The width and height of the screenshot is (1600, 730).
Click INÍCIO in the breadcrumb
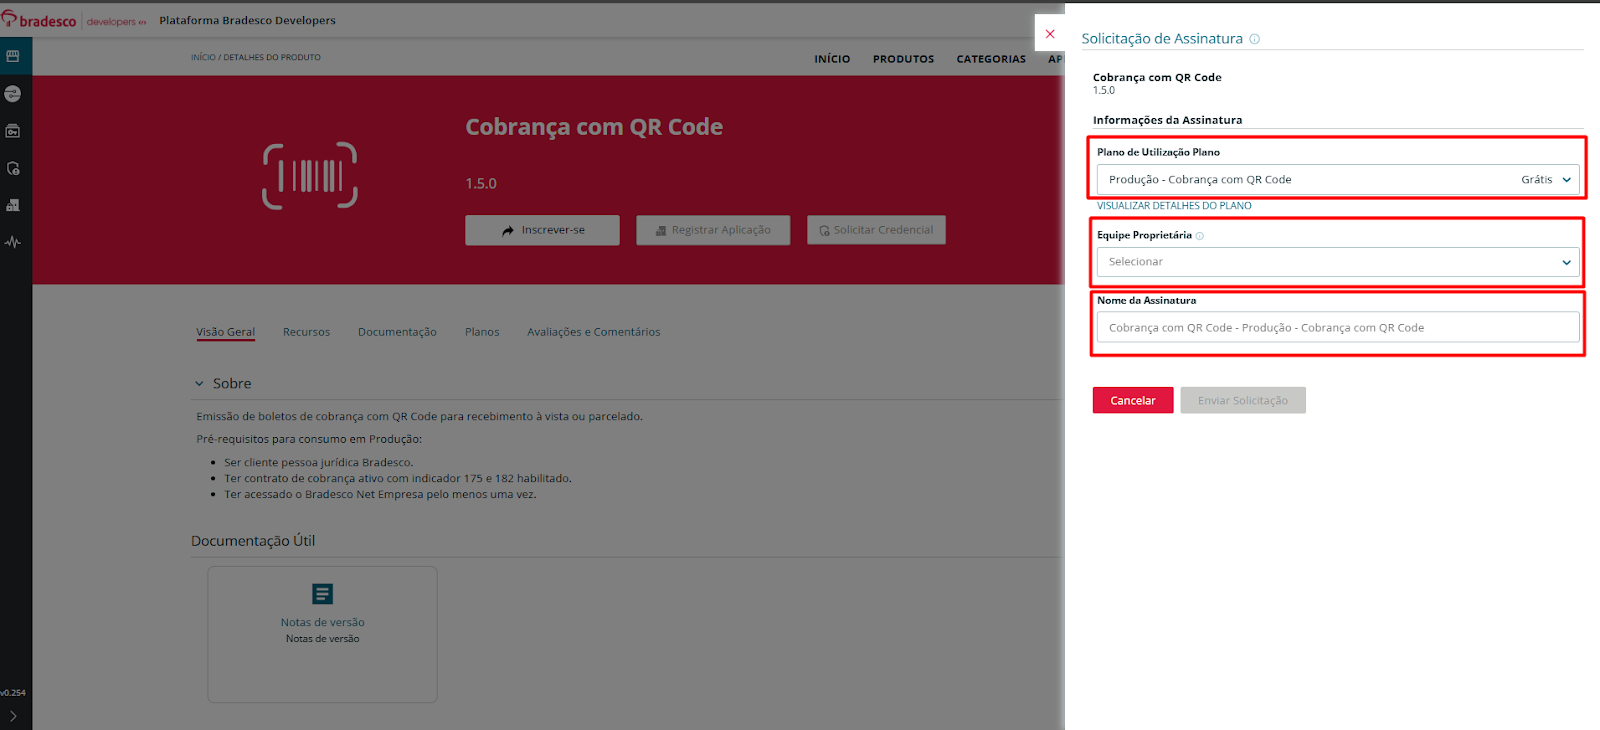(x=203, y=58)
